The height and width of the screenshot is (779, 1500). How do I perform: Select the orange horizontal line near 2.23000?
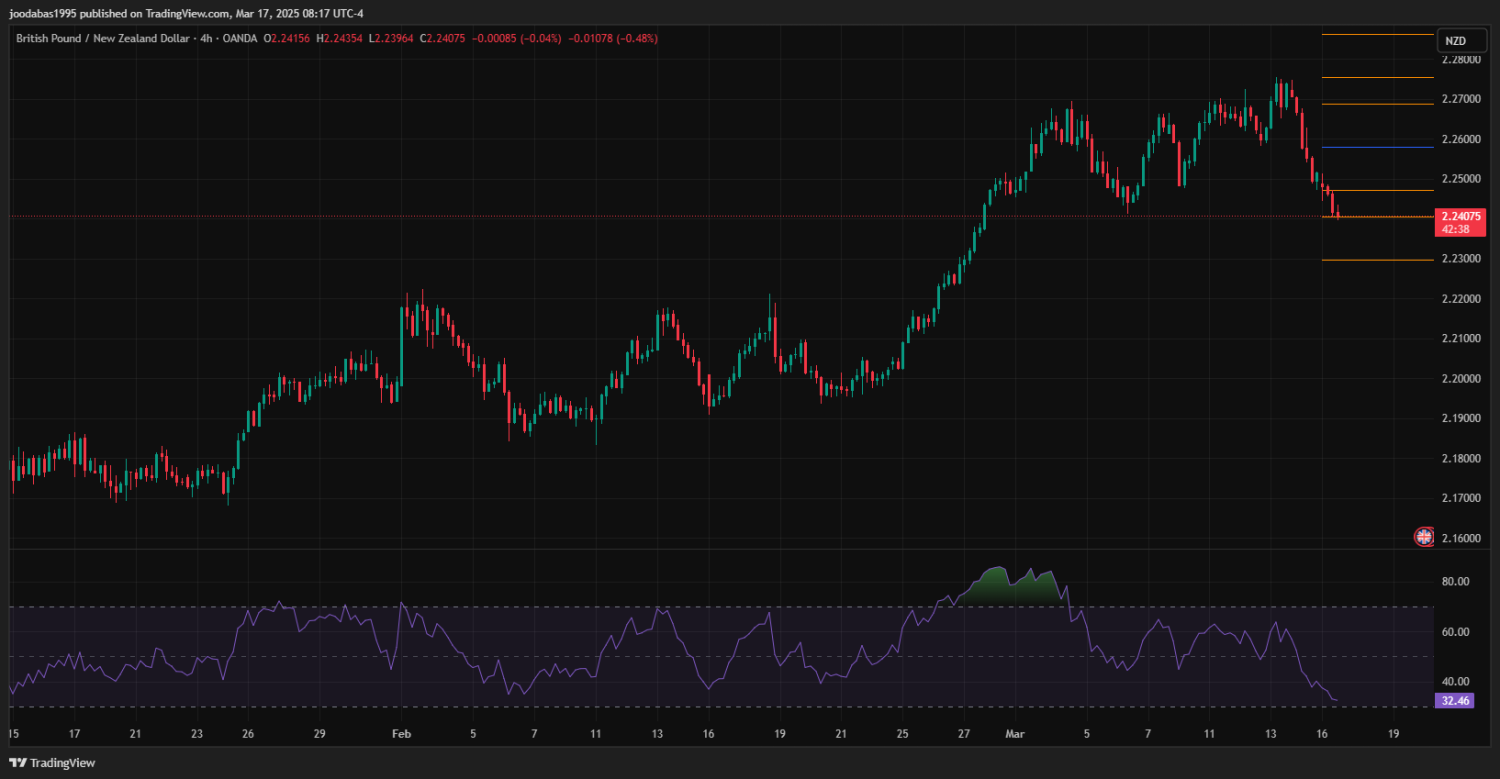click(1377, 260)
